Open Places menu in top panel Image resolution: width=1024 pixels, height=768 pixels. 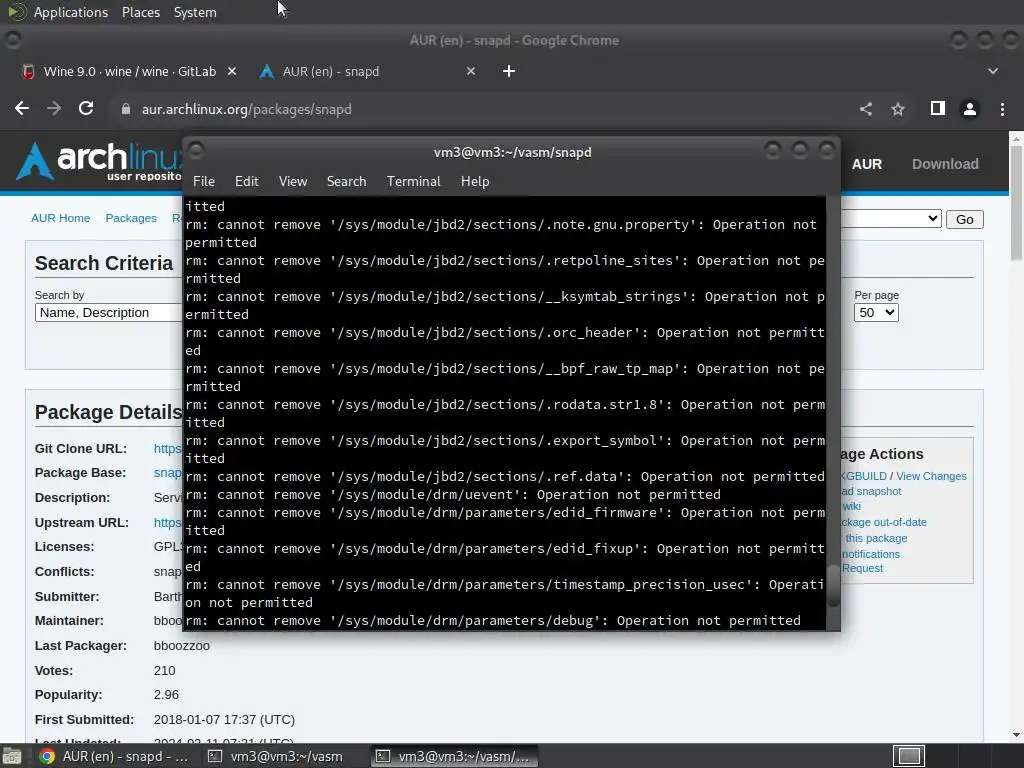[140, 12]
